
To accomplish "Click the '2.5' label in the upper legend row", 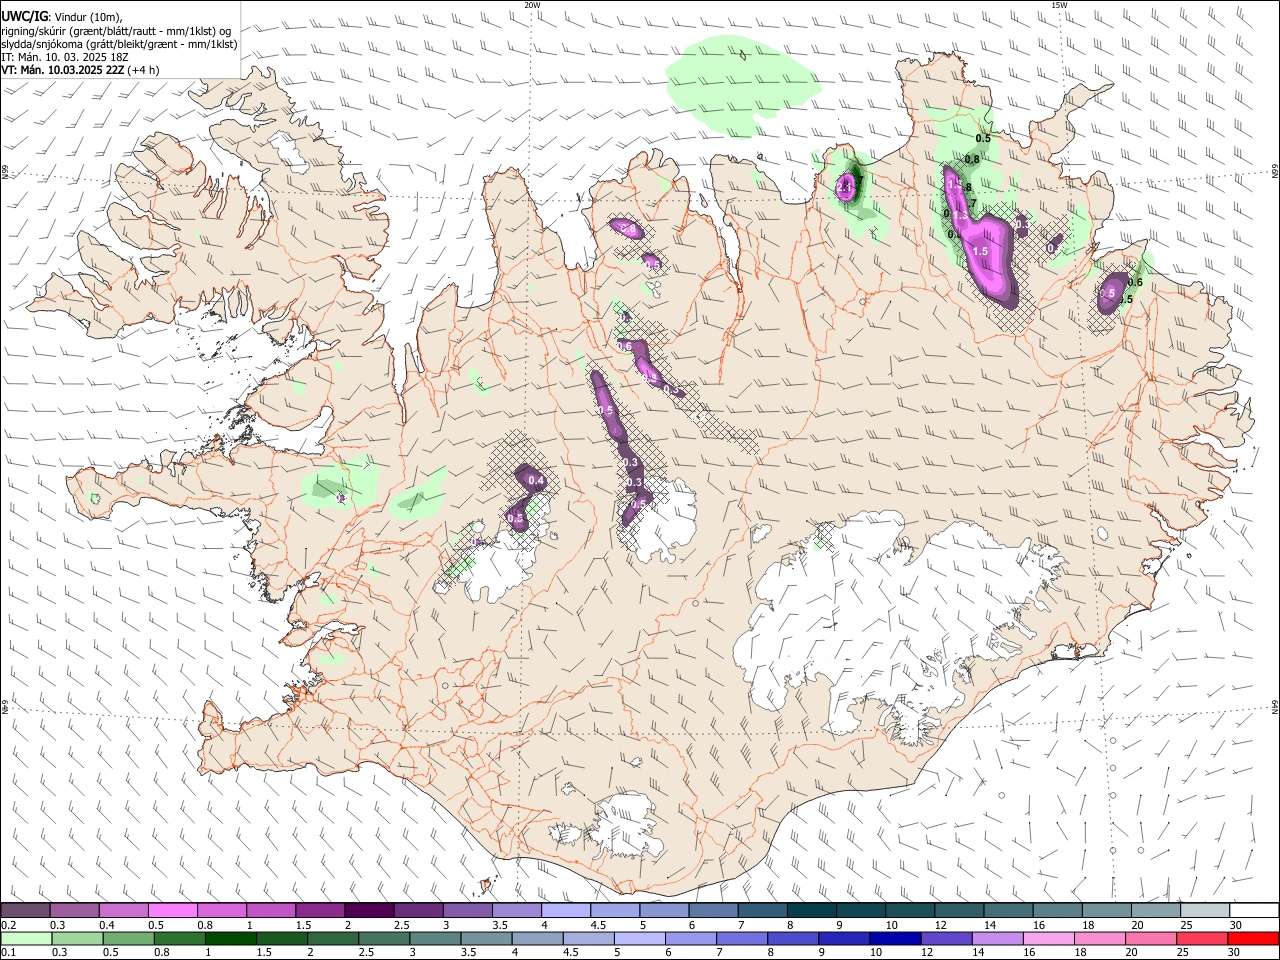I will click(402, 925).
